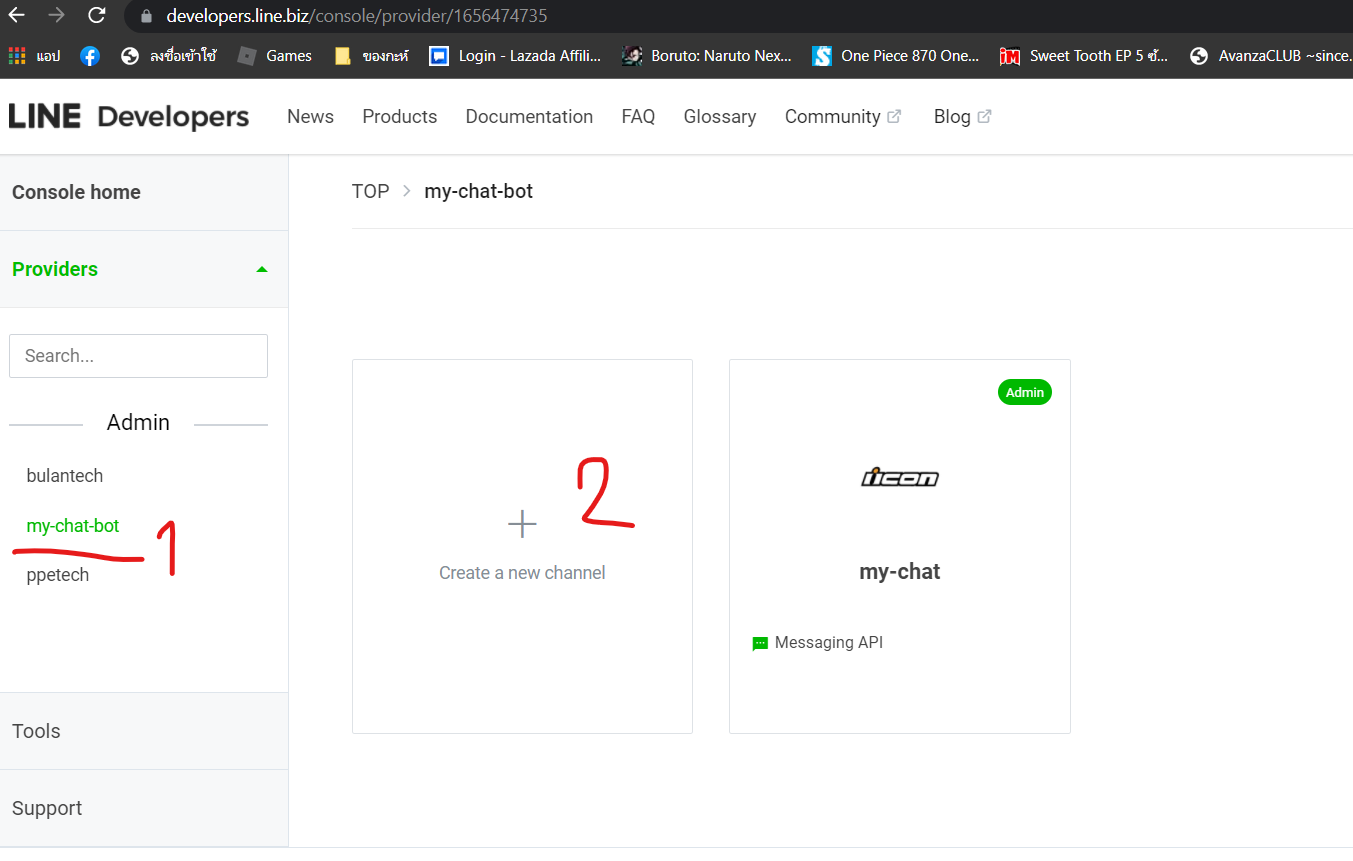1353x861 pixels.
Task: Click Create a new channel
Action: click(522, 572)
